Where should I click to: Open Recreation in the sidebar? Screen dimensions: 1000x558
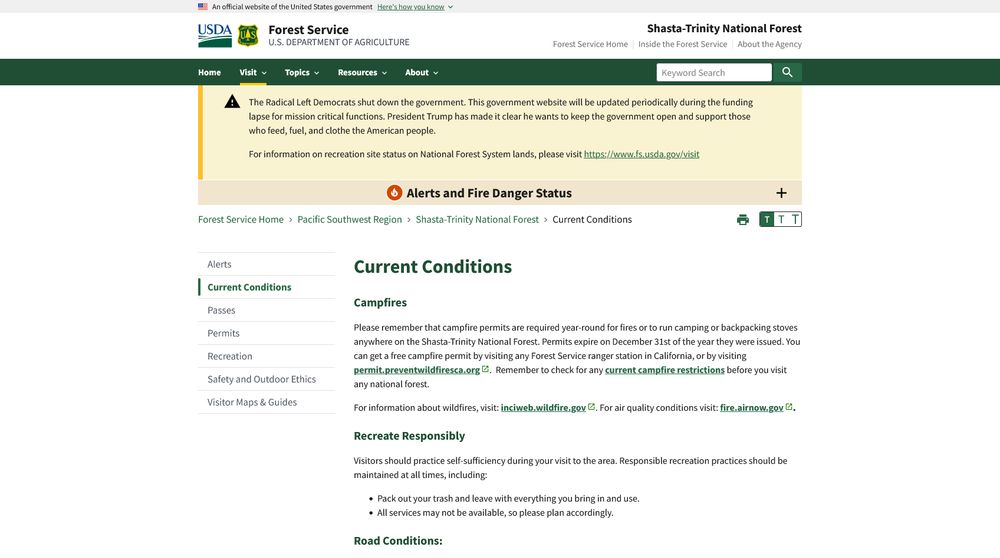(267, 356)
